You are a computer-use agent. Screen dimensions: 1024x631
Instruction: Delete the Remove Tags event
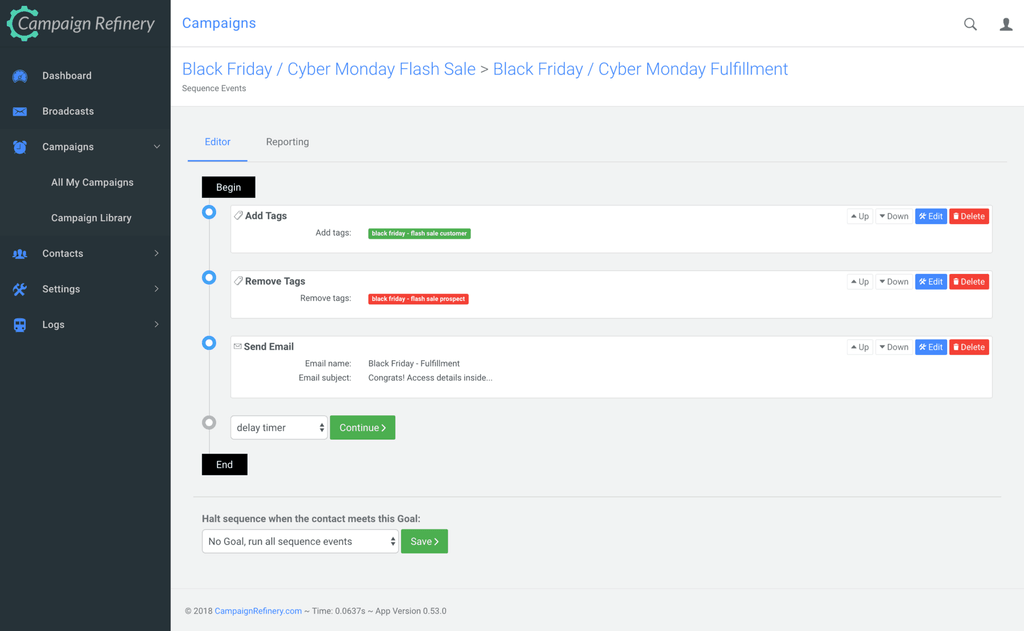969,282
